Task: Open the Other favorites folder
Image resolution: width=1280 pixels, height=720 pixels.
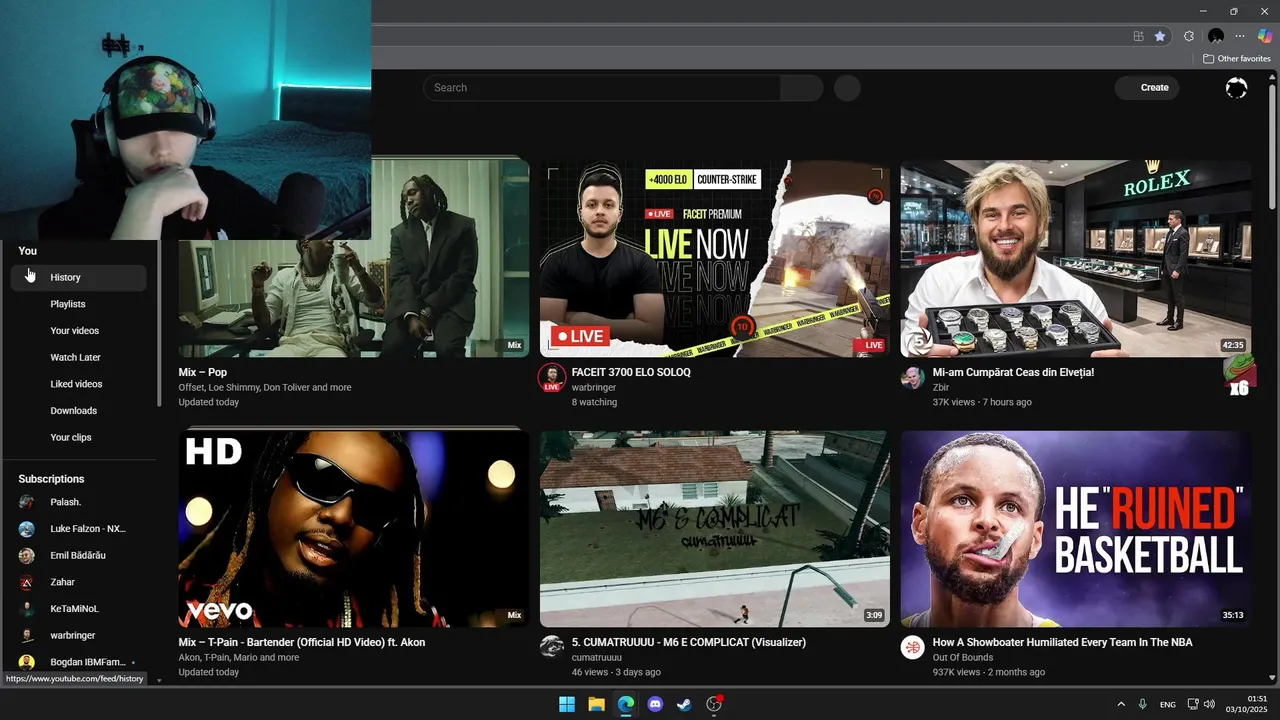Action: pyautogui.click(x=1237, y=59)
